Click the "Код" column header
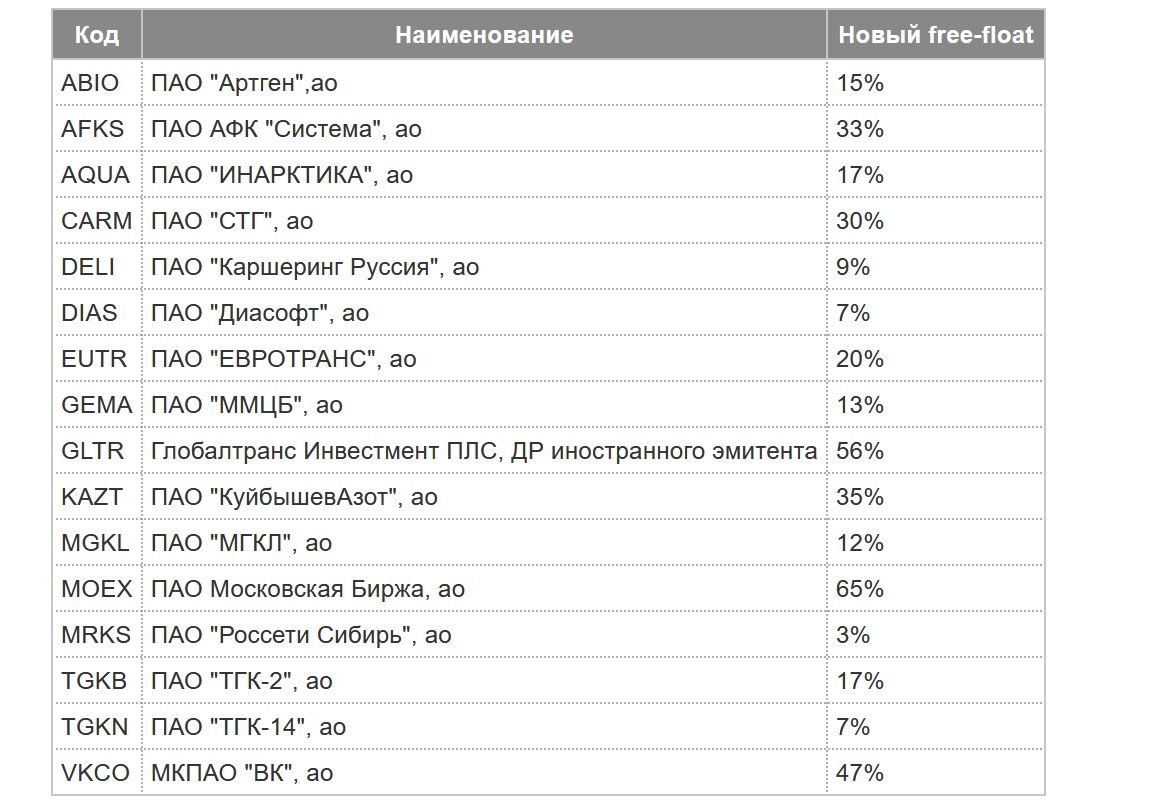Viewport: 1160px width, 807px height. (x=96, y=35)
